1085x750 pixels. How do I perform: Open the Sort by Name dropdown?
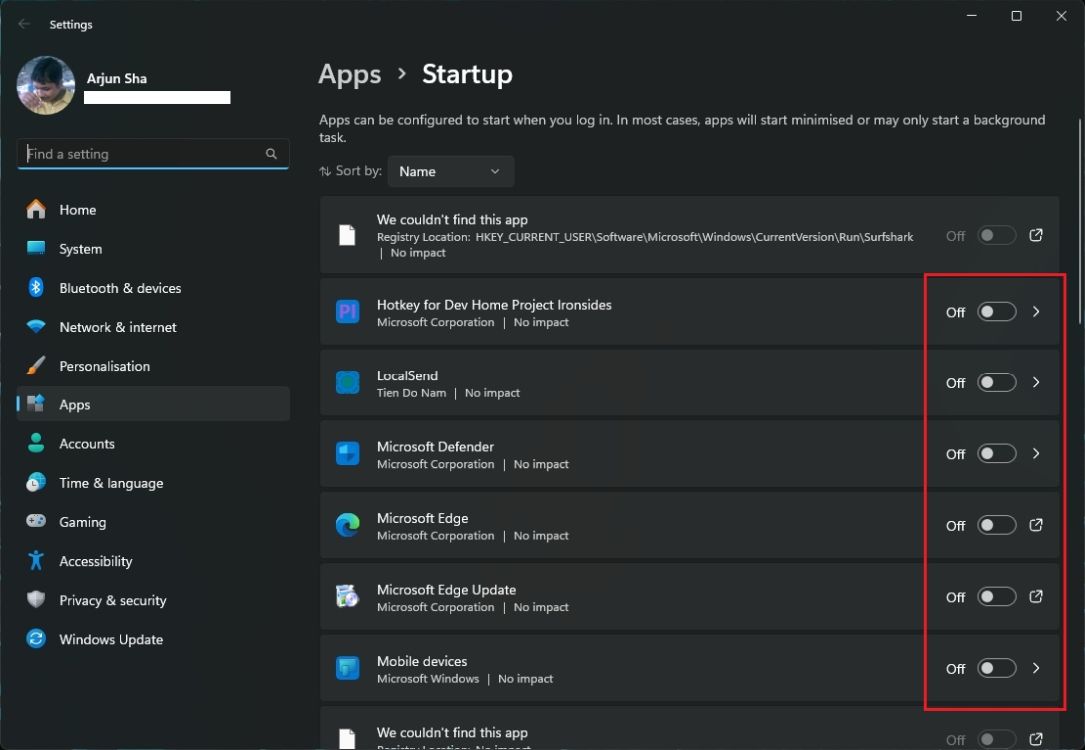[450, 171]
